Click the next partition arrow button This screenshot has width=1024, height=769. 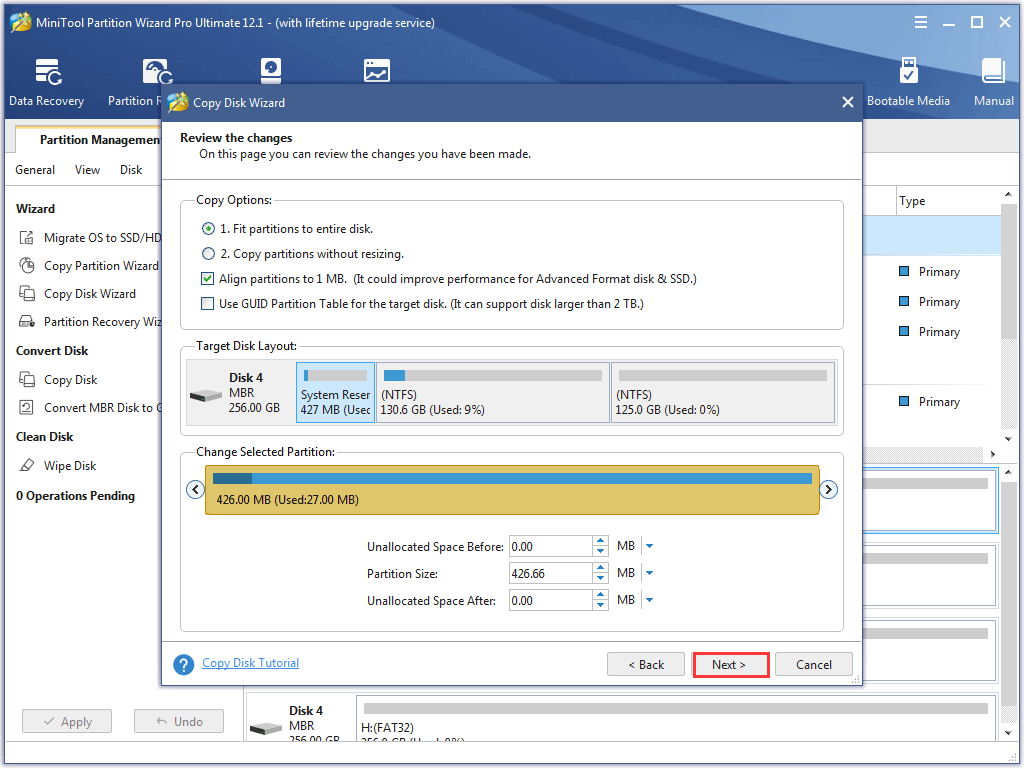pos(828,489)
